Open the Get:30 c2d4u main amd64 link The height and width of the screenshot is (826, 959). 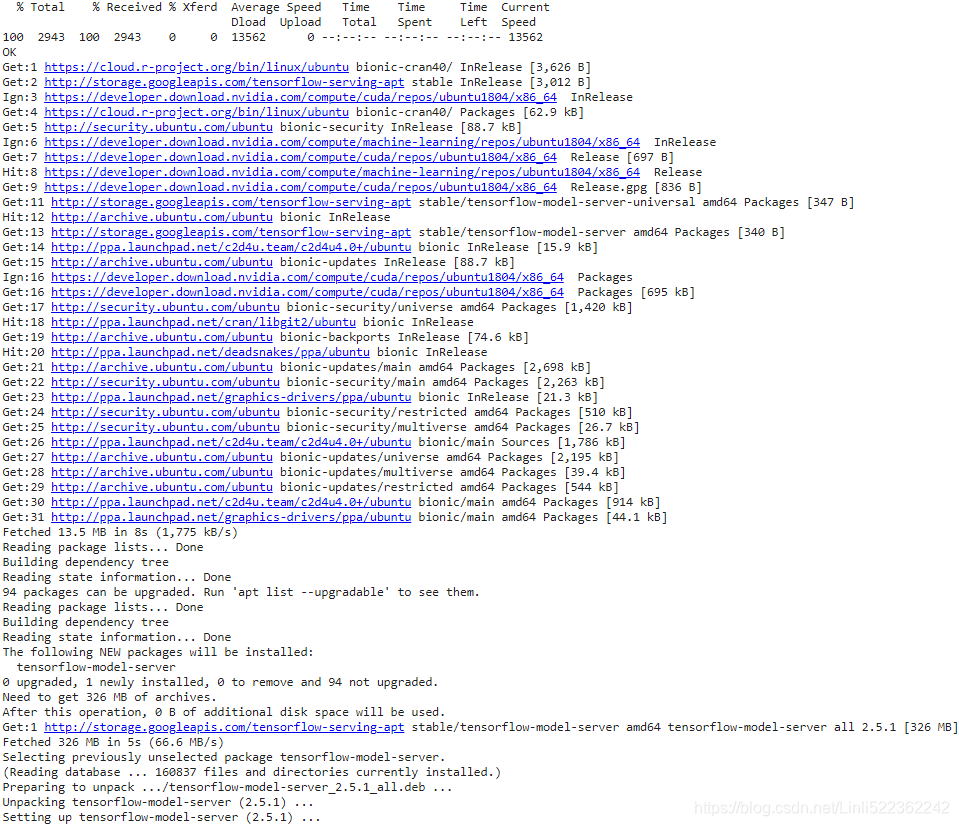click(x=231, y=501)
